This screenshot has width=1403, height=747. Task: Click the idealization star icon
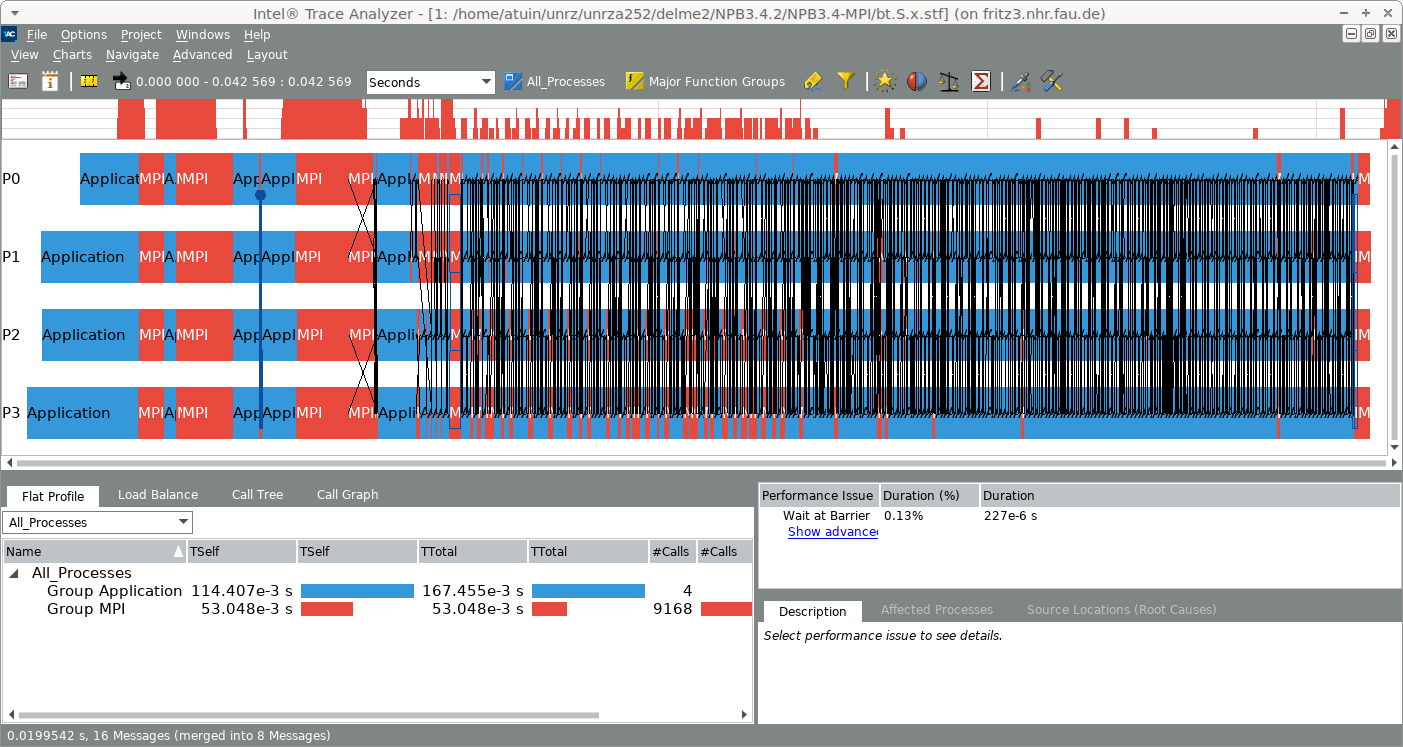(884, 81)
